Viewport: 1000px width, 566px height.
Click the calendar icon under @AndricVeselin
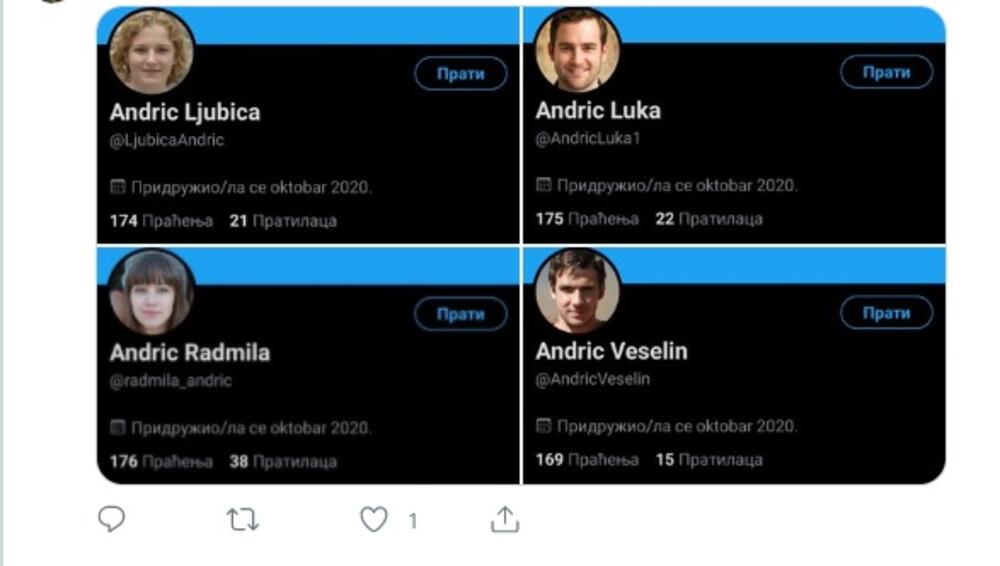[543, 426]
